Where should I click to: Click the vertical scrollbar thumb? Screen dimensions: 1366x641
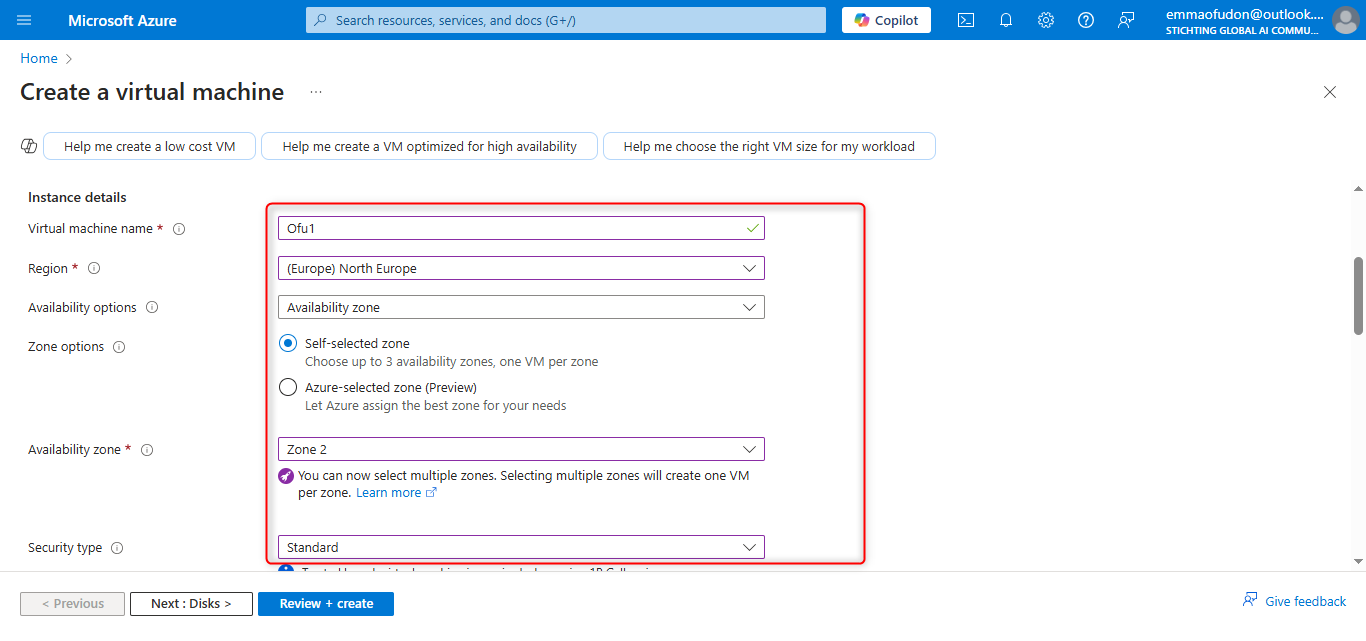click(x=1358, y=295)
